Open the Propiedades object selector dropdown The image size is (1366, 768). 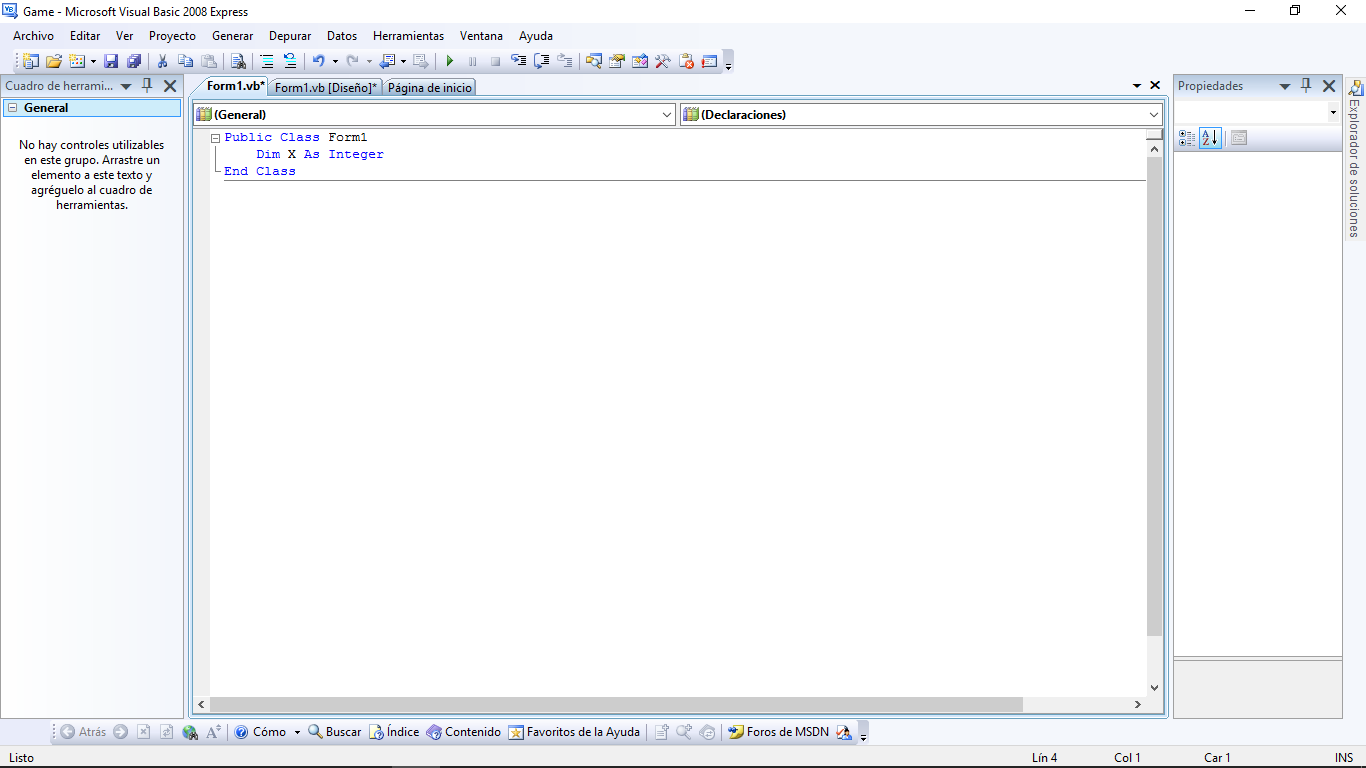(1333, 113)
